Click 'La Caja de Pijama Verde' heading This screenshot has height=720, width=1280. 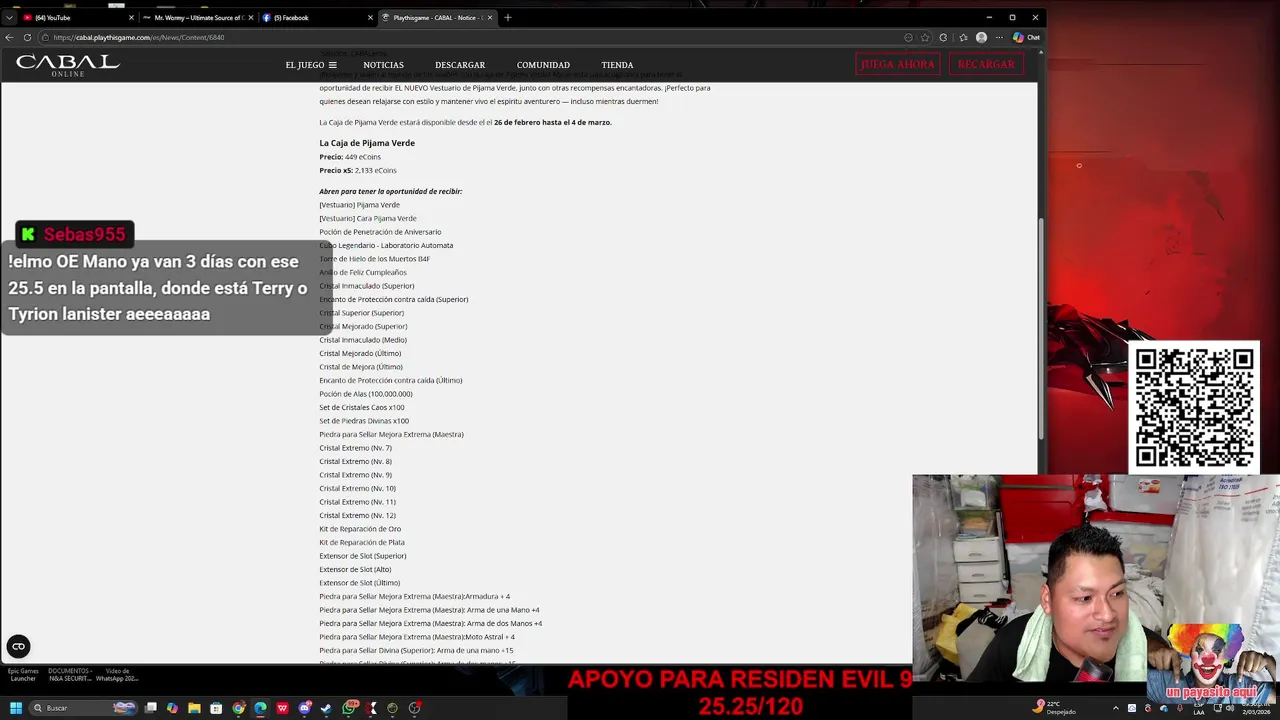pyautogui.click(x=367, y=143)
